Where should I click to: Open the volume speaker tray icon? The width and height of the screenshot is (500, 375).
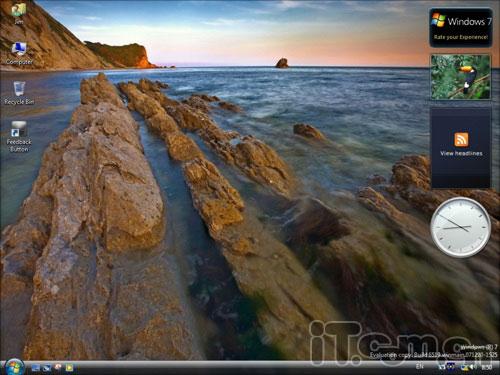point(473,367)
